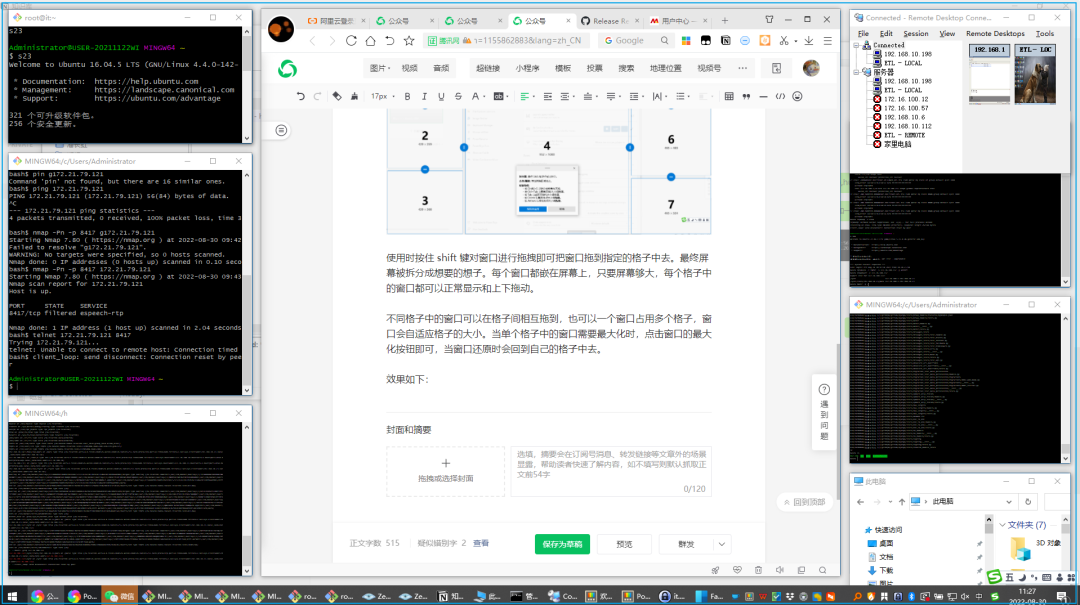
Task: Insert a horizontal divider using the dash icon
Action: (x=762, y=96)
